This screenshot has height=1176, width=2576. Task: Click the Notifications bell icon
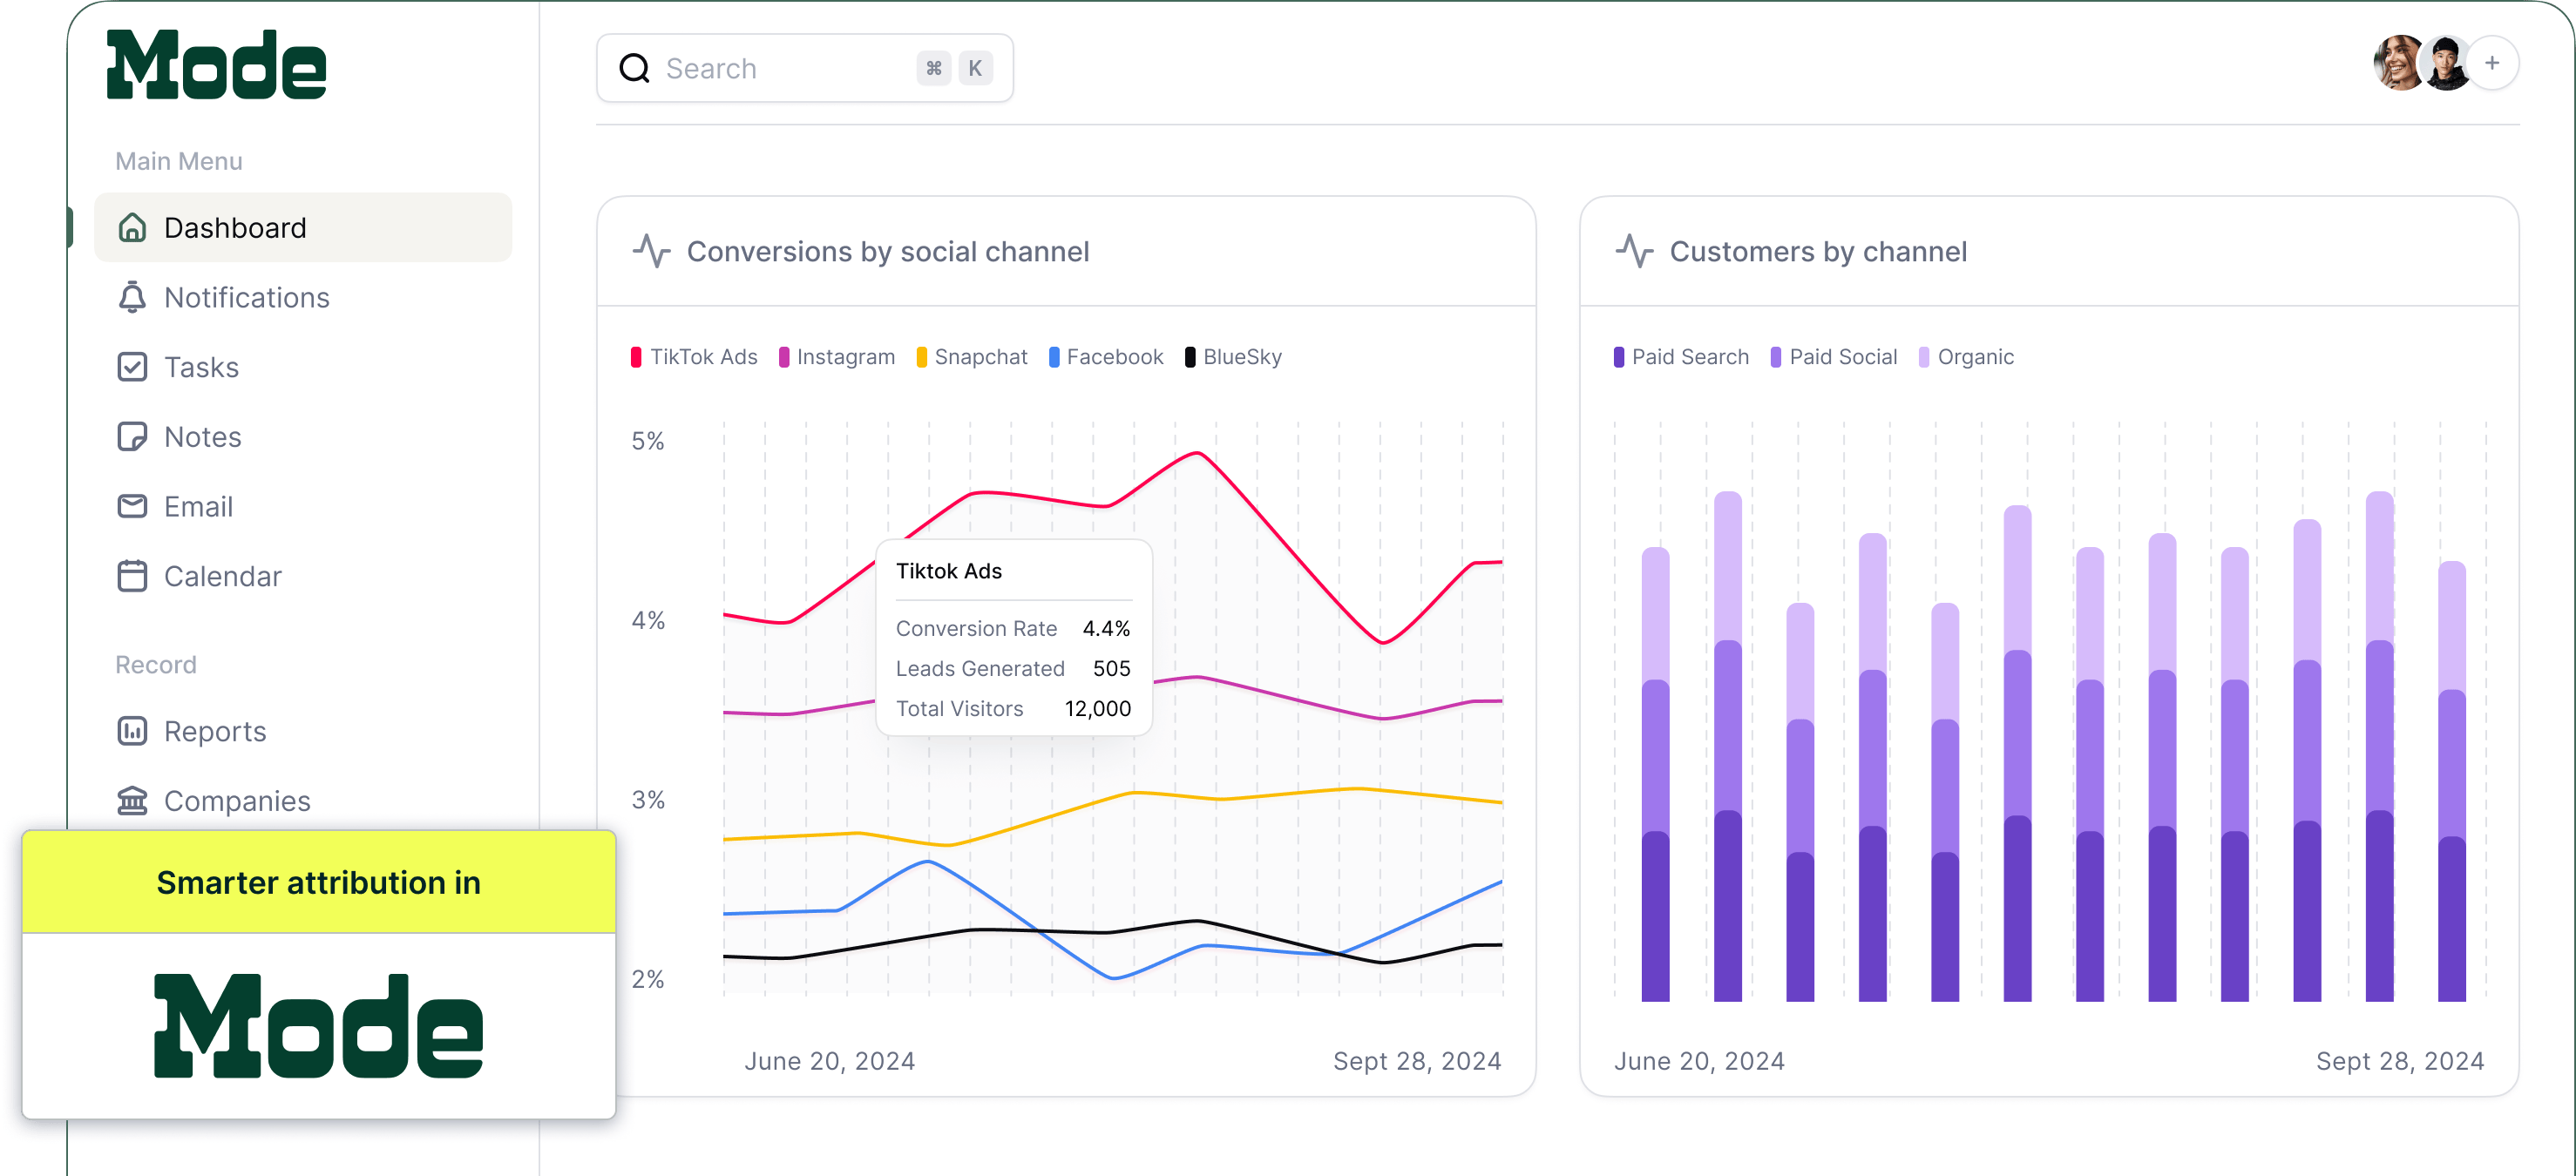pos(132,298)
